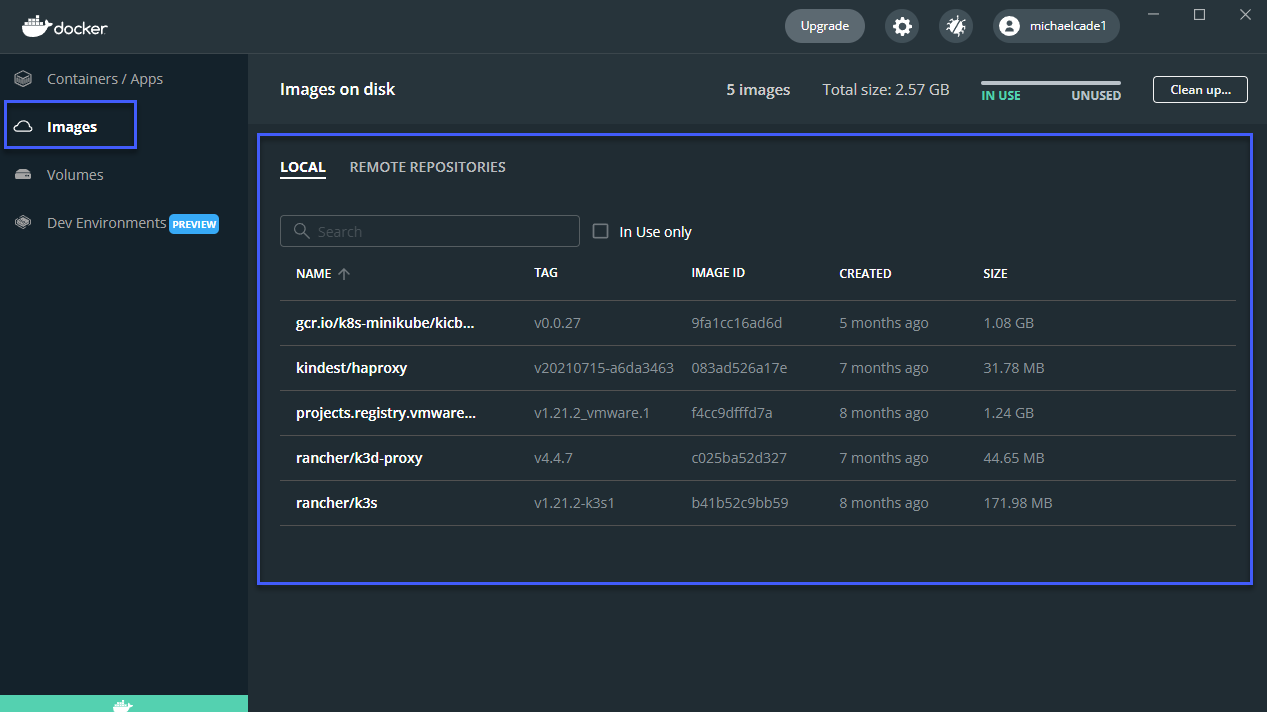Open Docker Desktop settings gear
The image size is (1267, 712).
(x=901, y=26)
